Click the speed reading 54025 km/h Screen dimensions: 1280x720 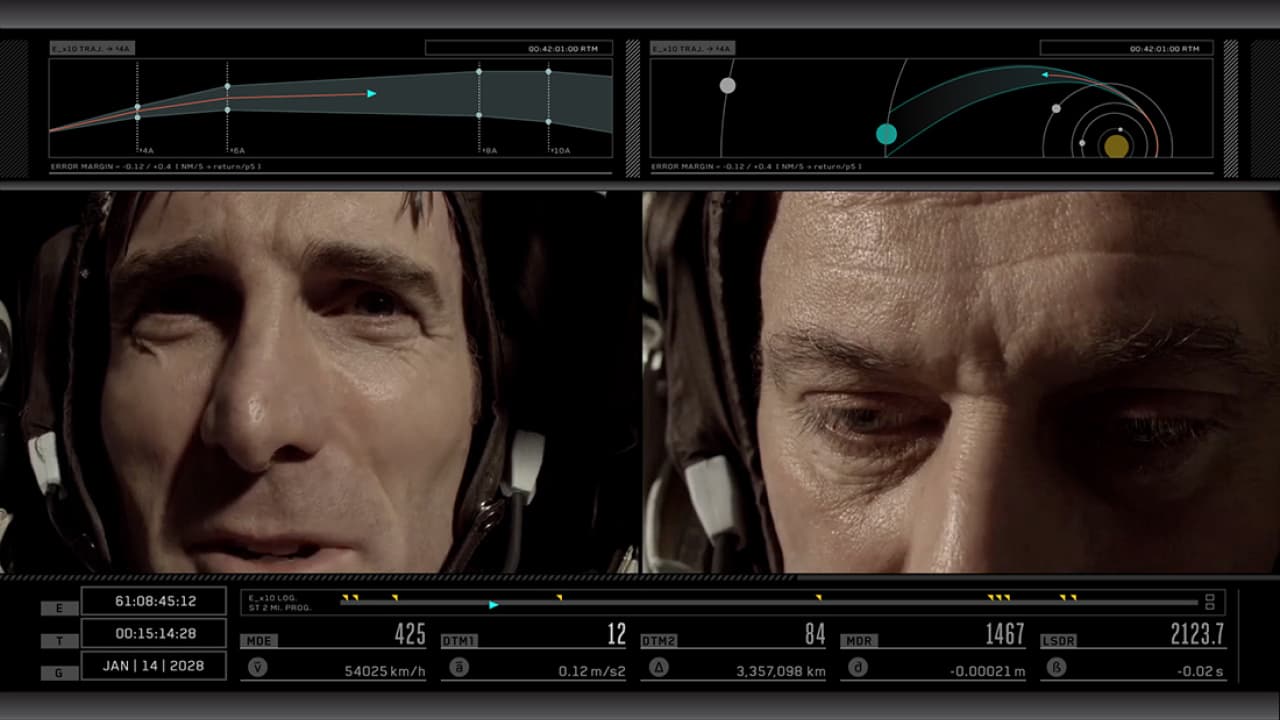point(385,672)
